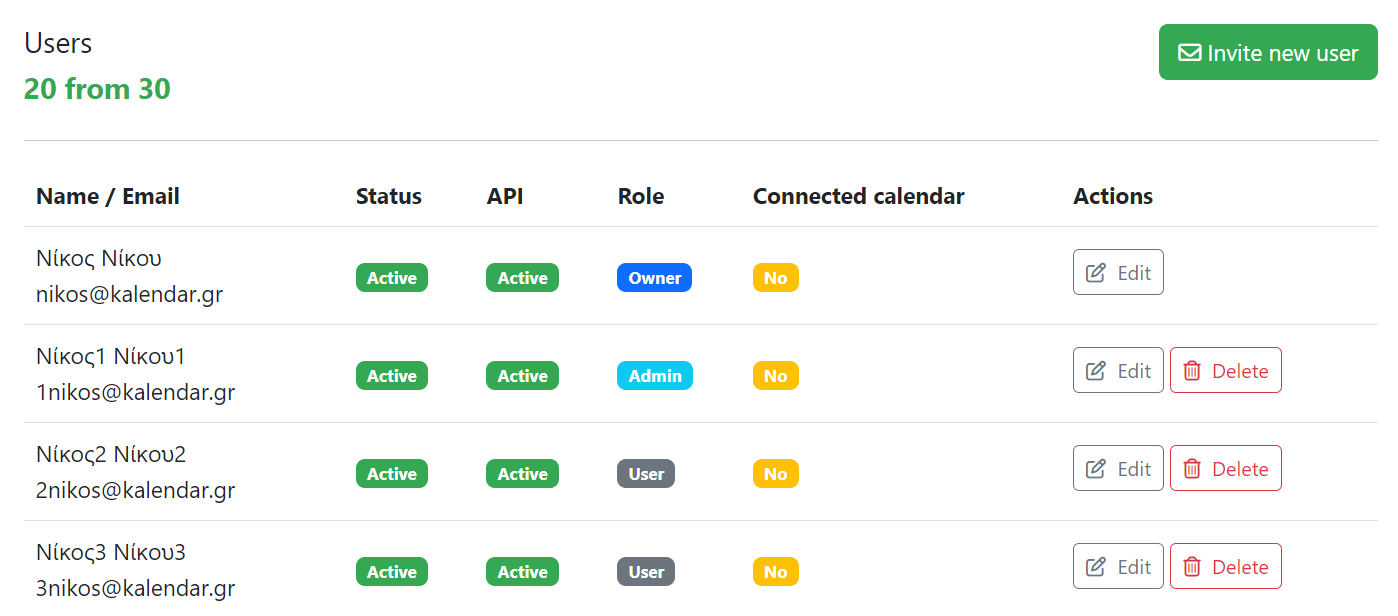Click the Role column header
This screenshot has width=1398, height=616.
coord(640,196)
